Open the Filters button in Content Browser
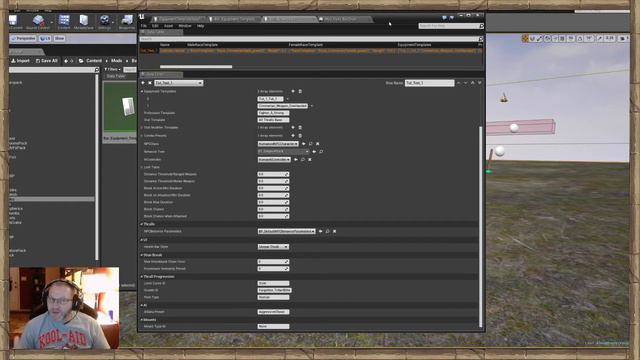The image size is (640, 360). coord(111,69)
